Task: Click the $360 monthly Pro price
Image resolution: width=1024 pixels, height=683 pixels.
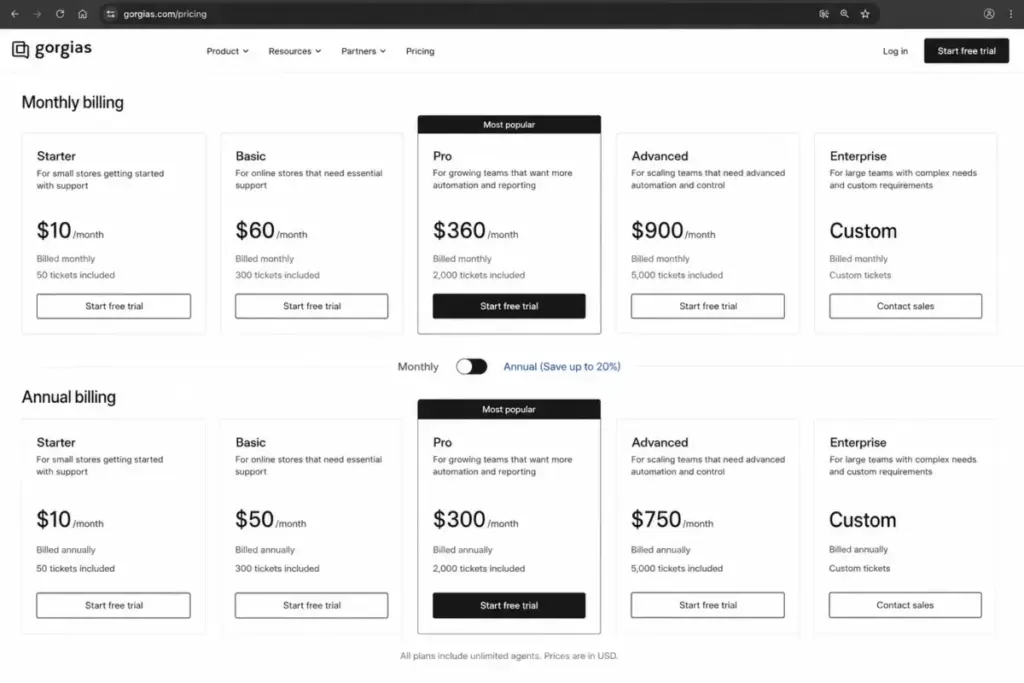Action: [459, 230]
